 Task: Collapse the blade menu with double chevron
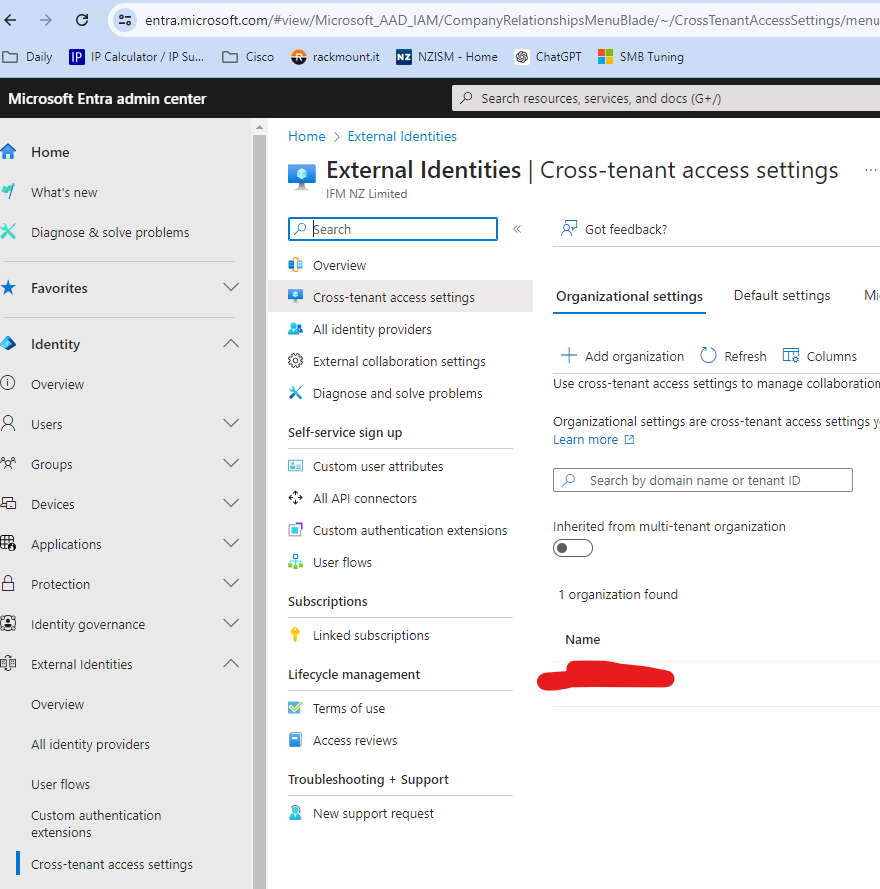(517, 228)
